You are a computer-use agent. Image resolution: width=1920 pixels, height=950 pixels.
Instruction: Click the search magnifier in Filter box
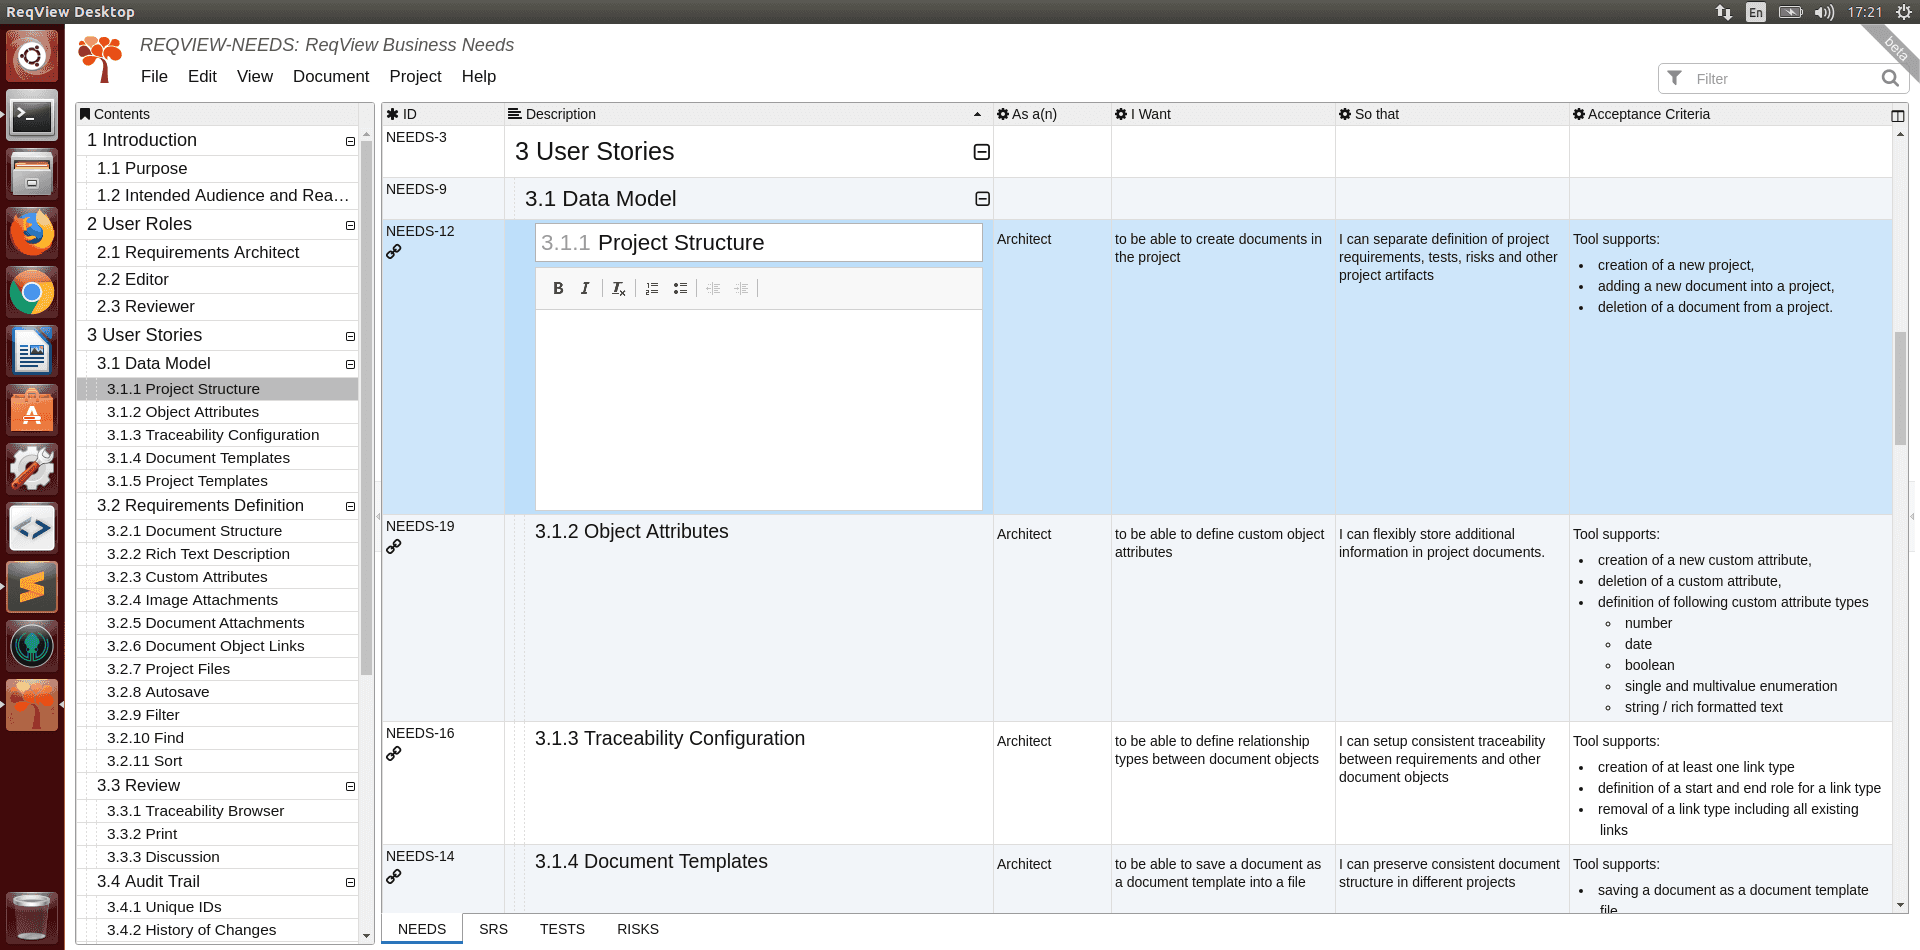click(1890, 78)
